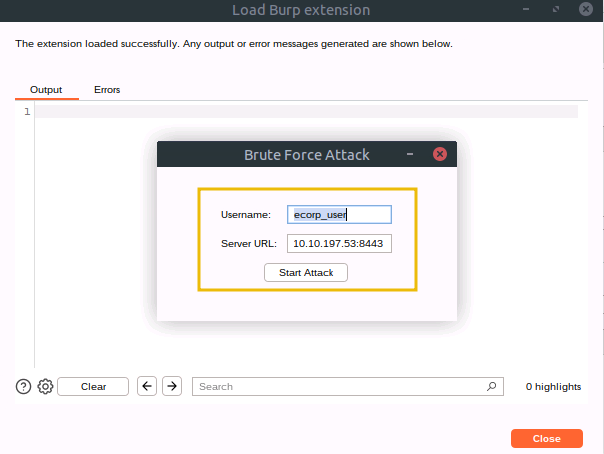The height and width of the screenshot is (454, 604).
Task: Click the 'Username:' label
Action: tap(246, 215)
